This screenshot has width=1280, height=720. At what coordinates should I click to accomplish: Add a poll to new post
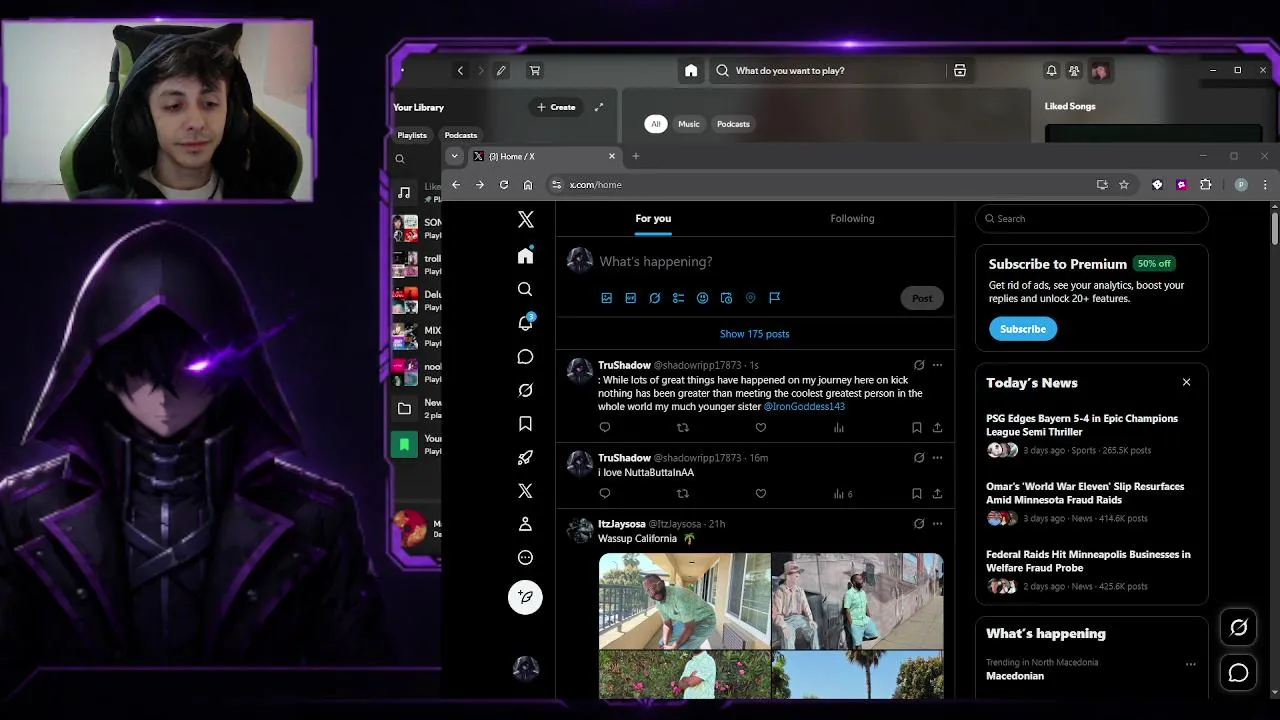pos(678,298)
